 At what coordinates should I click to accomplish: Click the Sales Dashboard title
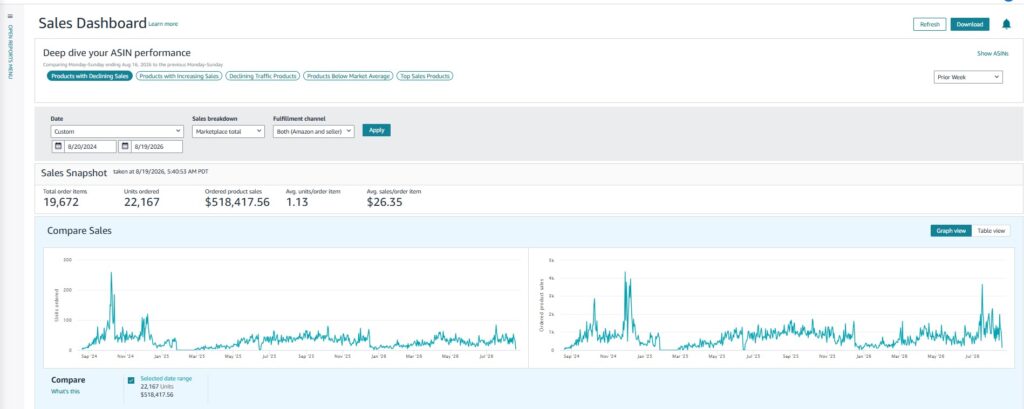point(92,24)
